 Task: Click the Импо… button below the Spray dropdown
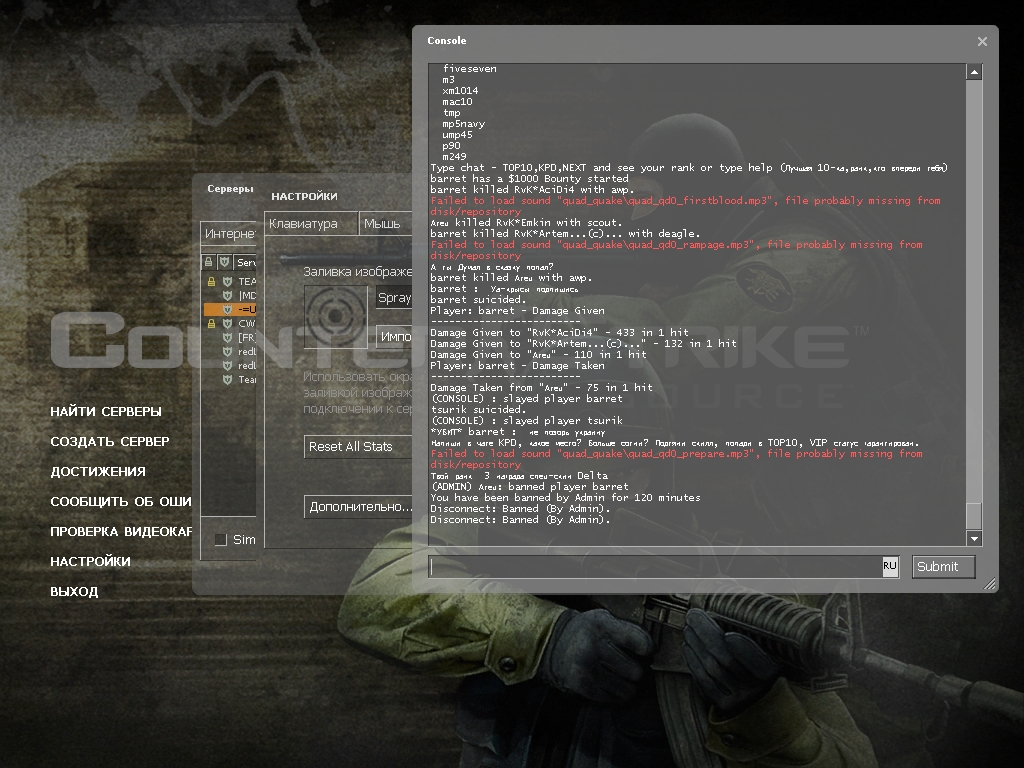[x=394, y=337]
